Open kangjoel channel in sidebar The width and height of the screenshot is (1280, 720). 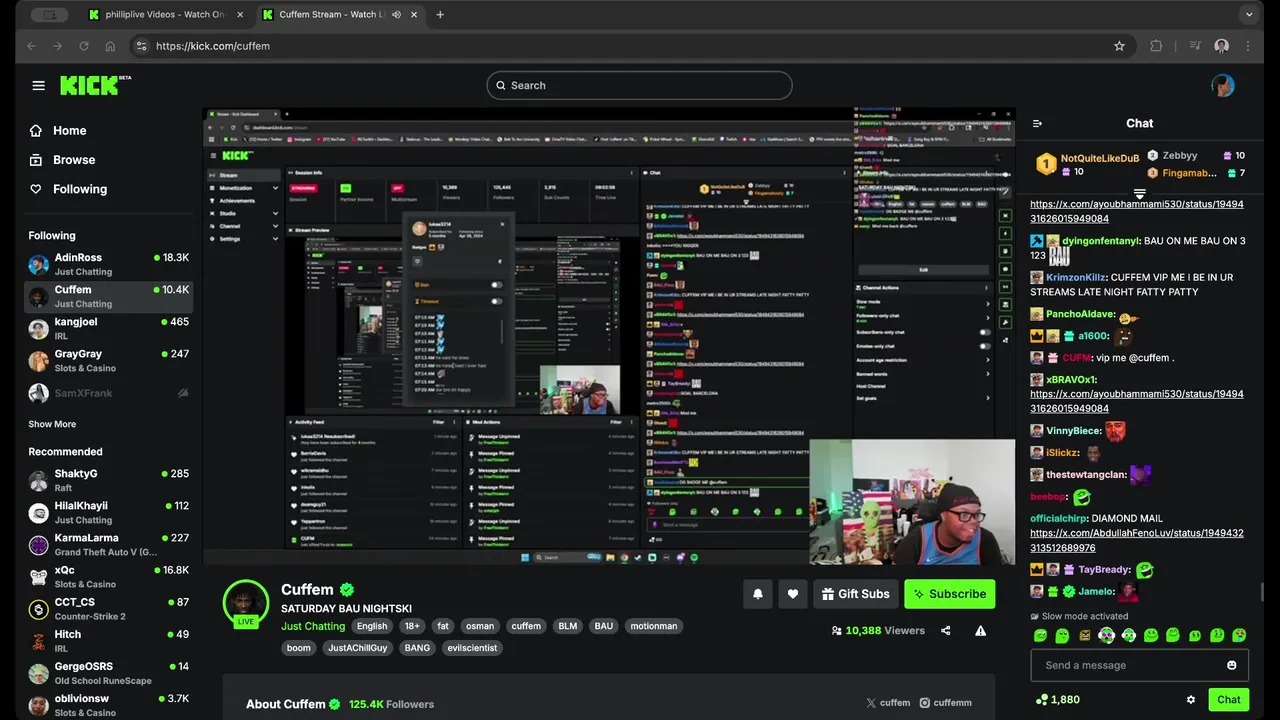[108, 329]
